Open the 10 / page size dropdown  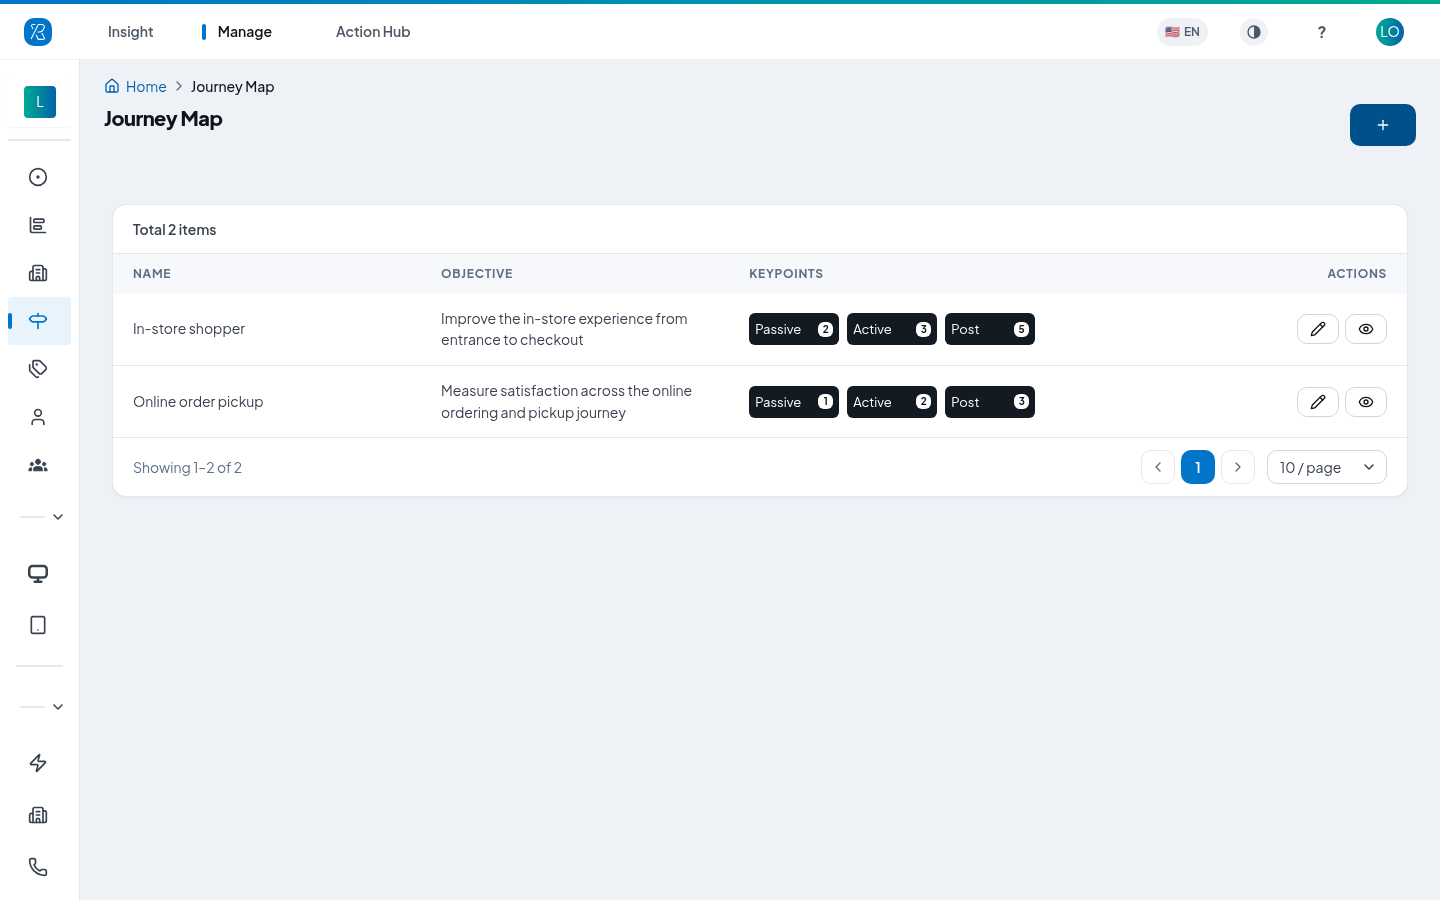coord(1327,467)
